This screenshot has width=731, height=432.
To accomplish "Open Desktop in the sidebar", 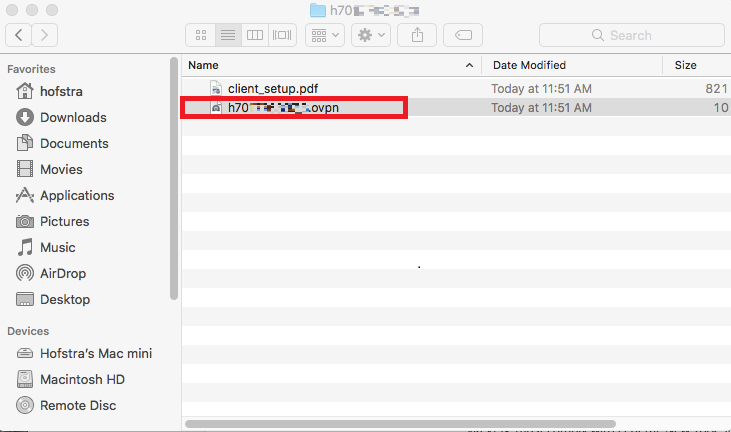I will (65, 300).
